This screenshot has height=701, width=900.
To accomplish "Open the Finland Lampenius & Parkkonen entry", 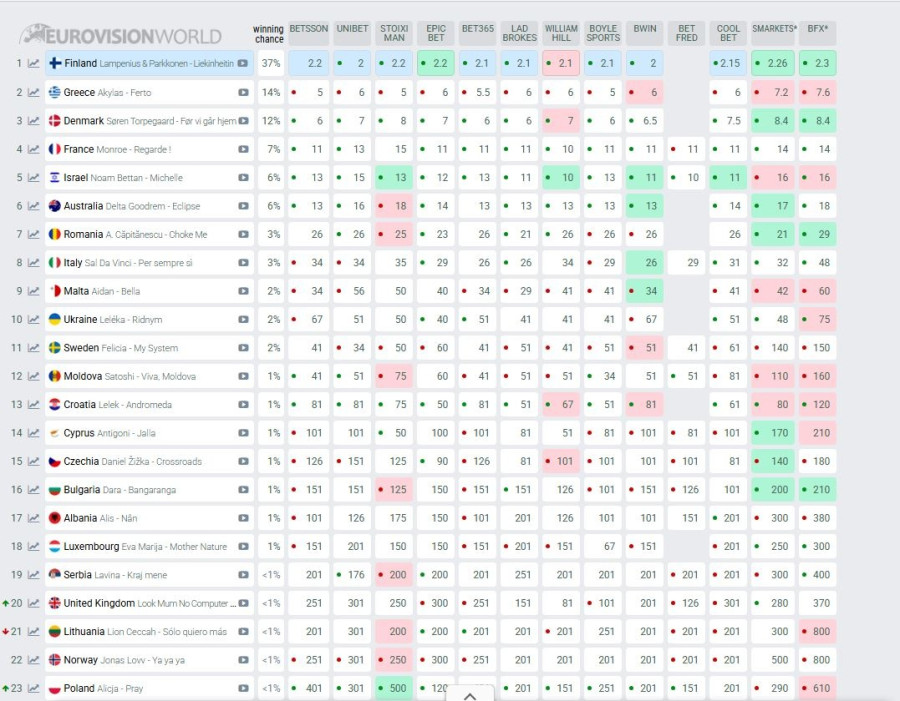I will 149,64.
